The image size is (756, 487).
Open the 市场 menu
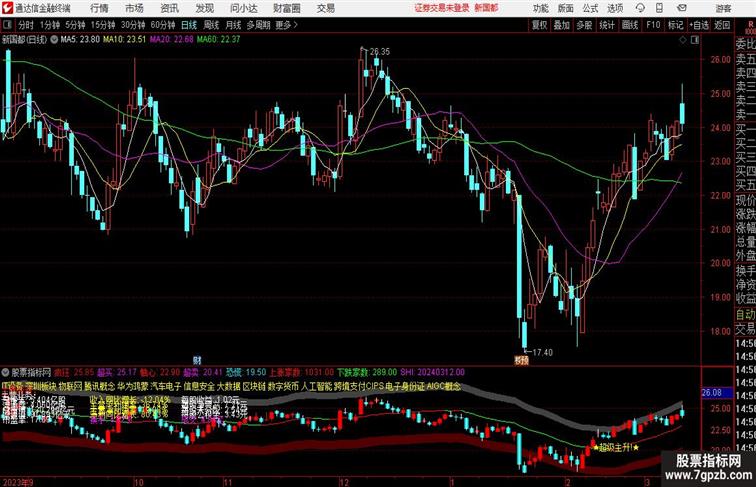135,8
